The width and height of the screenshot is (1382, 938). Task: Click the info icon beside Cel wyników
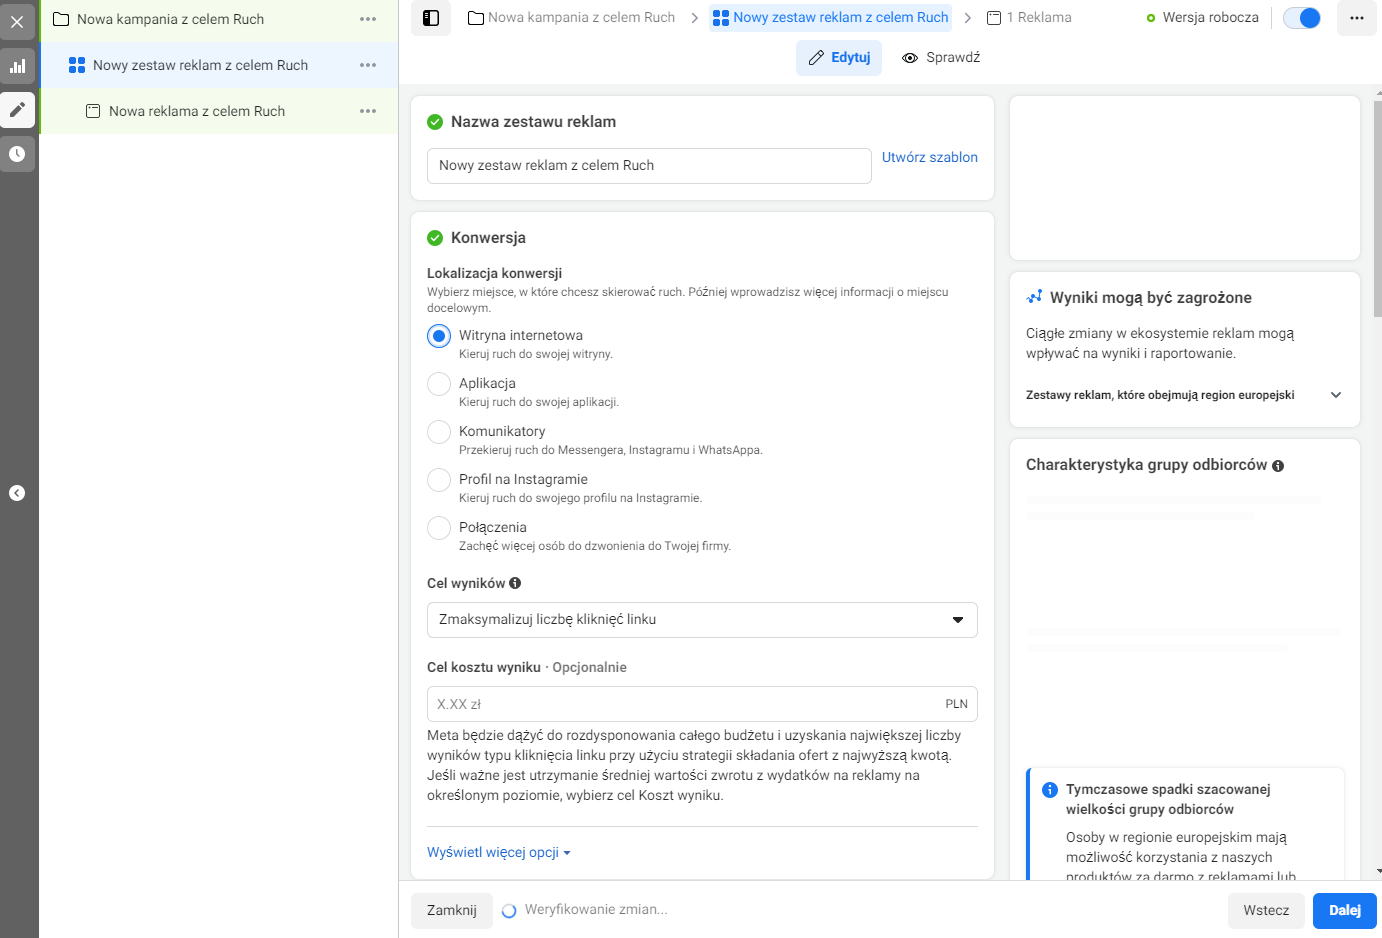pos(515,583)
